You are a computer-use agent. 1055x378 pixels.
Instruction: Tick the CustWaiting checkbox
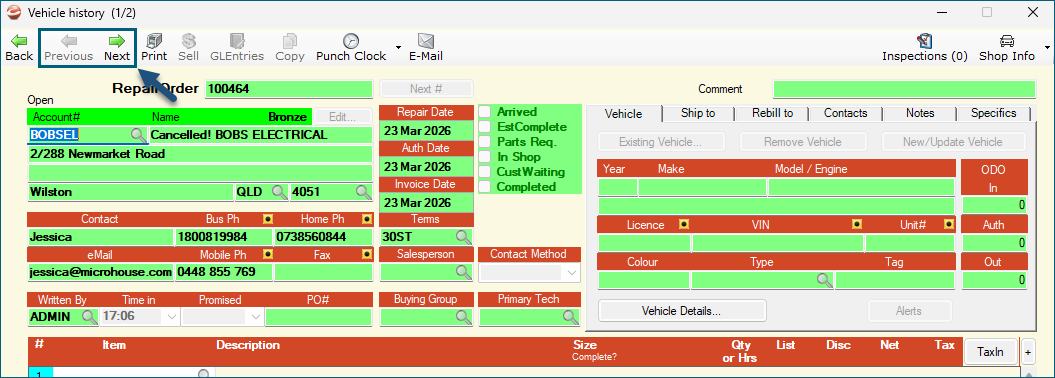(484, 172)
